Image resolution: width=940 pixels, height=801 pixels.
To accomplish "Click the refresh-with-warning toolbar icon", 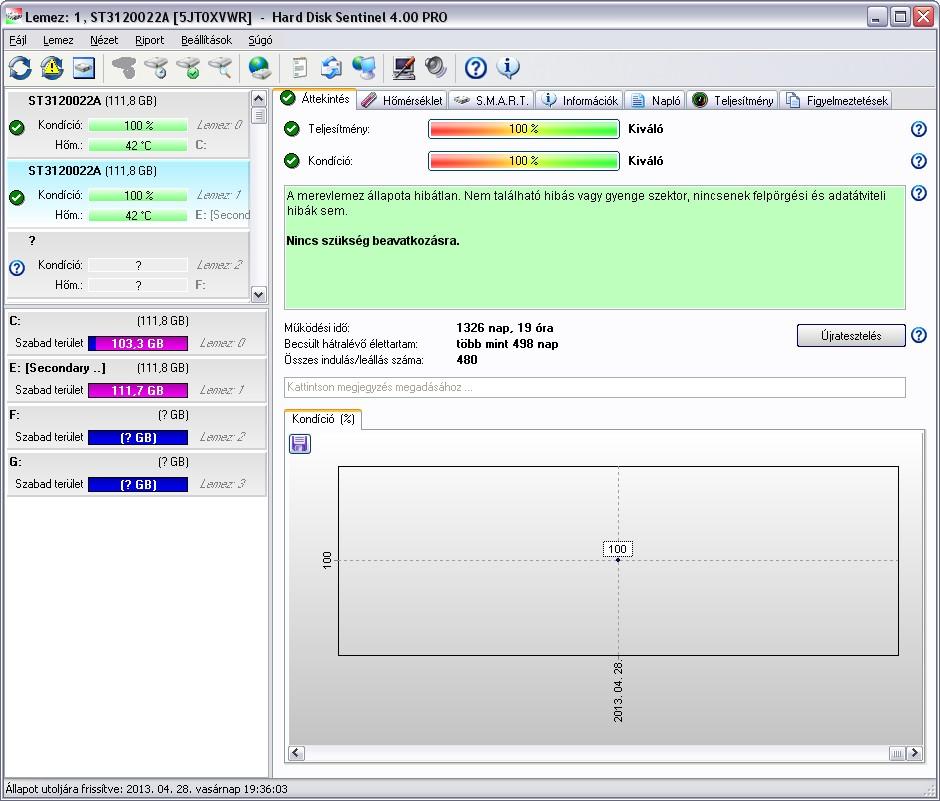I will click(x=52, y=68).
